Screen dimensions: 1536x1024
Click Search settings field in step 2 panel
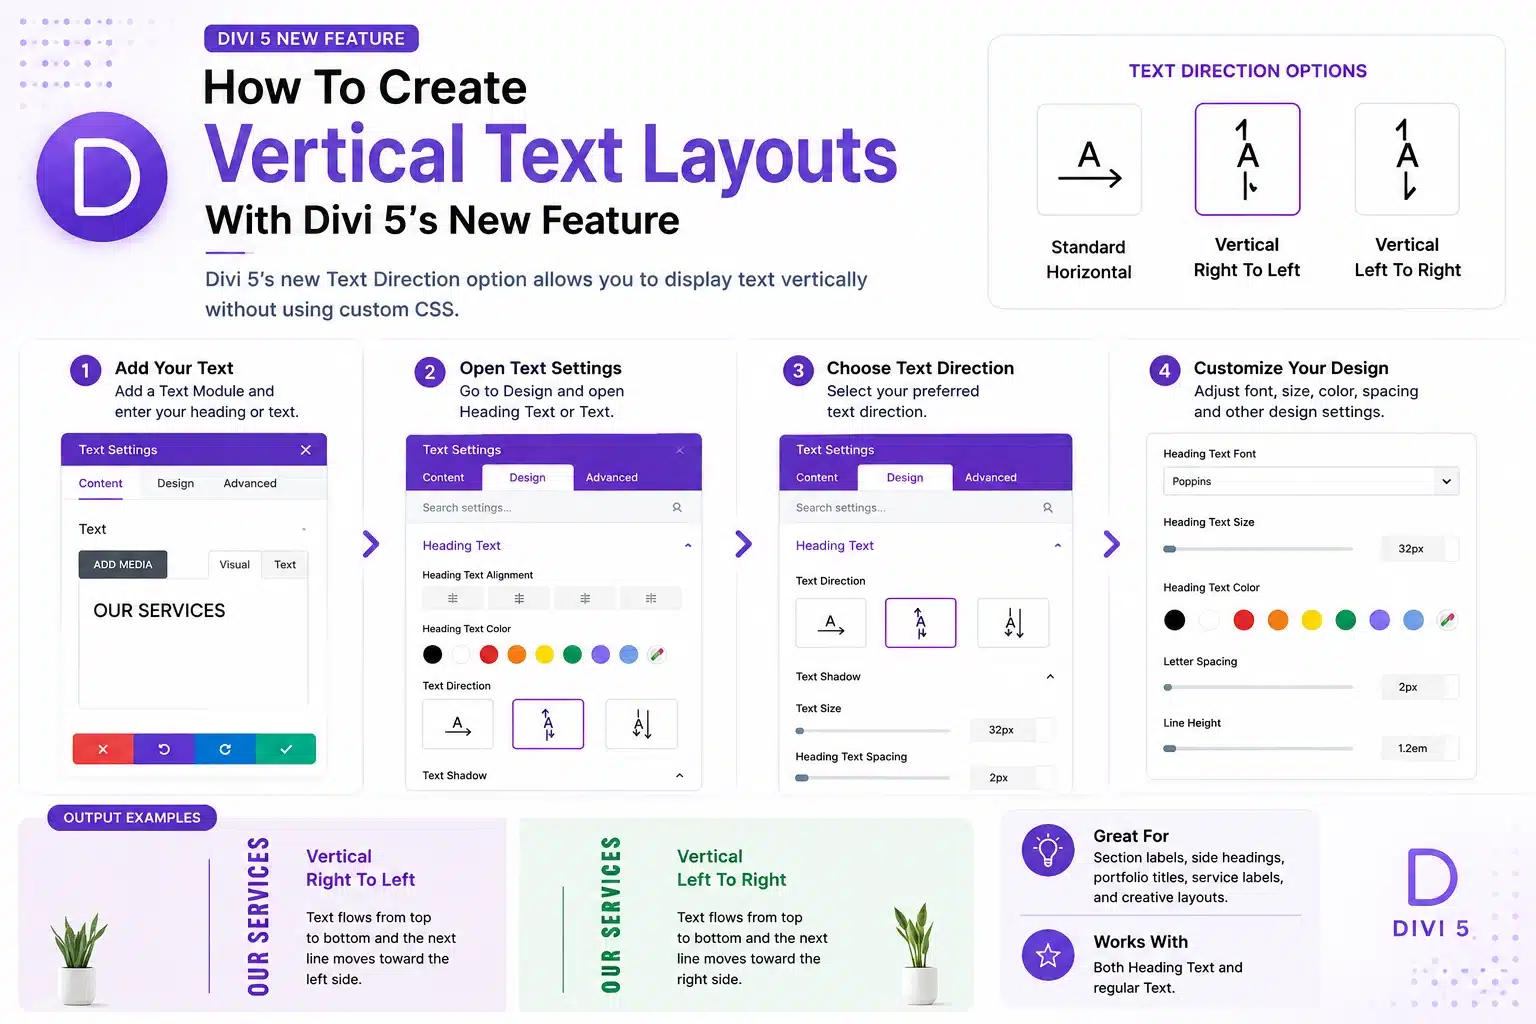[x=554, y=507]
